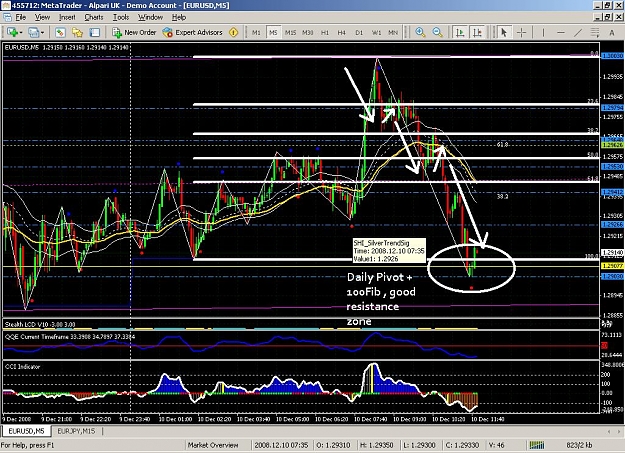This screenshot has width=625, height=453.
Task: Click the EURUSD,M5 chart header label
Action: [66, 47]
